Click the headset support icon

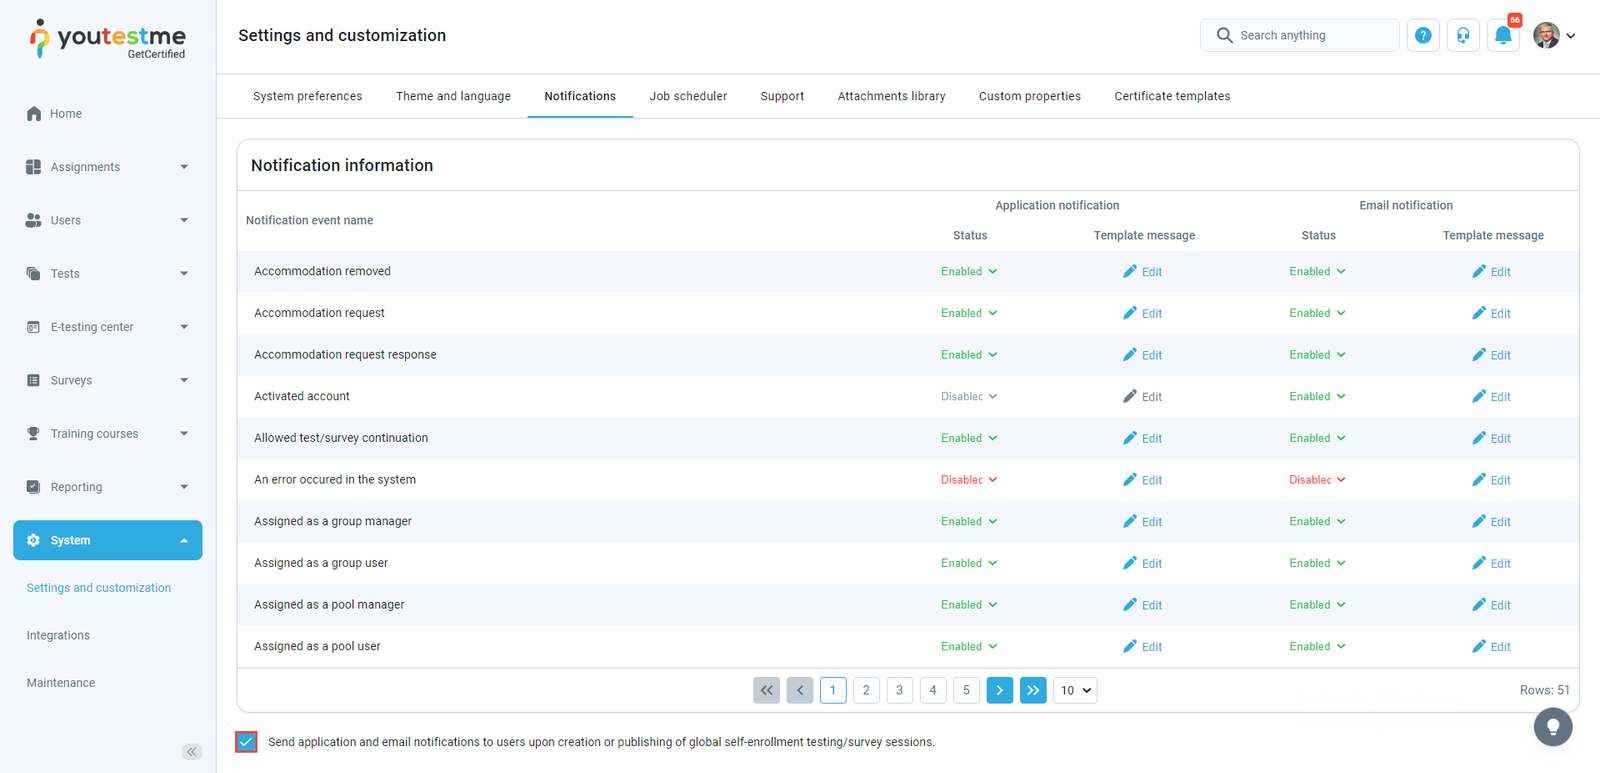pyautogui.click(x=1463, y=36)
